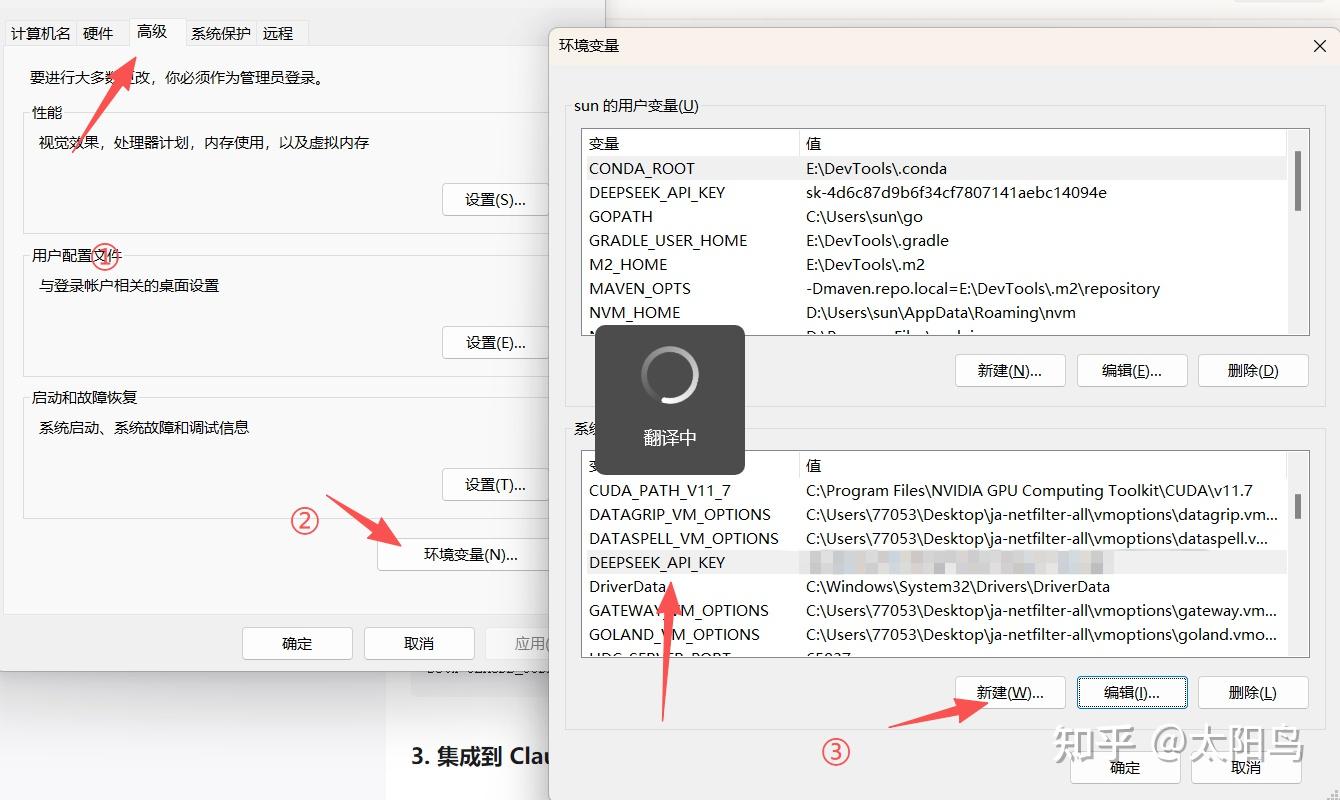
Task: Open performance settings via 设置(S) button
Action: pyautogui.click(x=496, y=199)
